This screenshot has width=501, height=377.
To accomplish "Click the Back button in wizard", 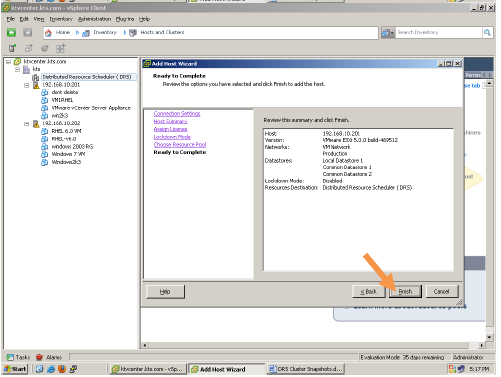I will click(369, 292).
